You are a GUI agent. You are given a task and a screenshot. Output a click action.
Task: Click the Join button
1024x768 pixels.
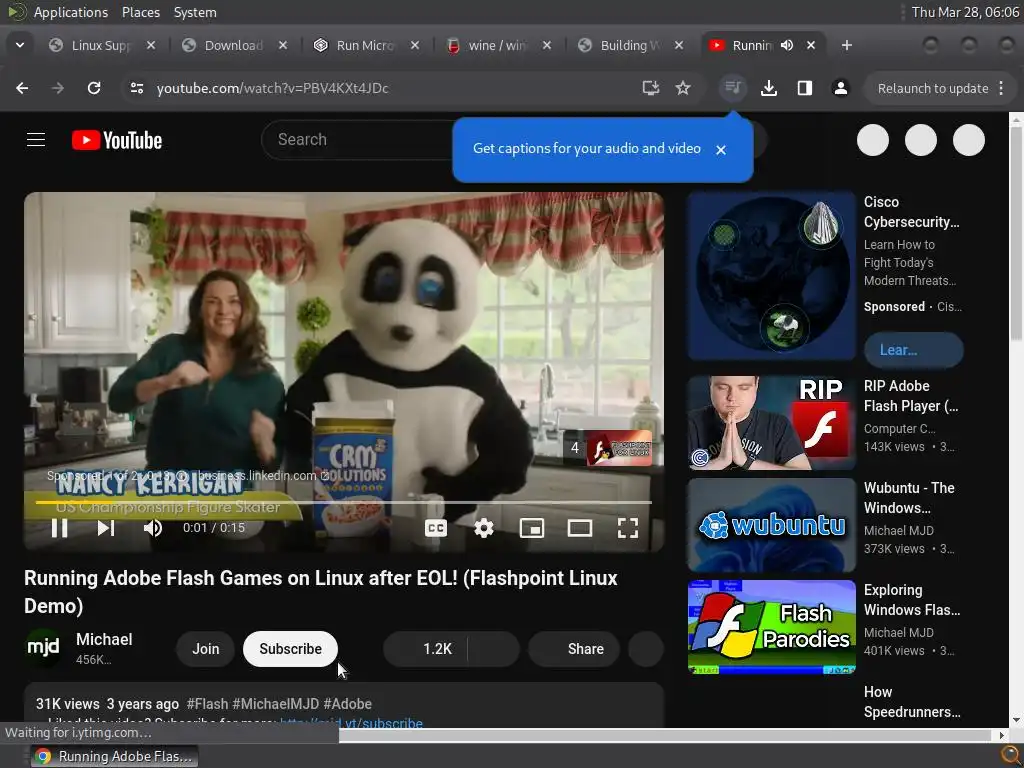coord(205,648)
